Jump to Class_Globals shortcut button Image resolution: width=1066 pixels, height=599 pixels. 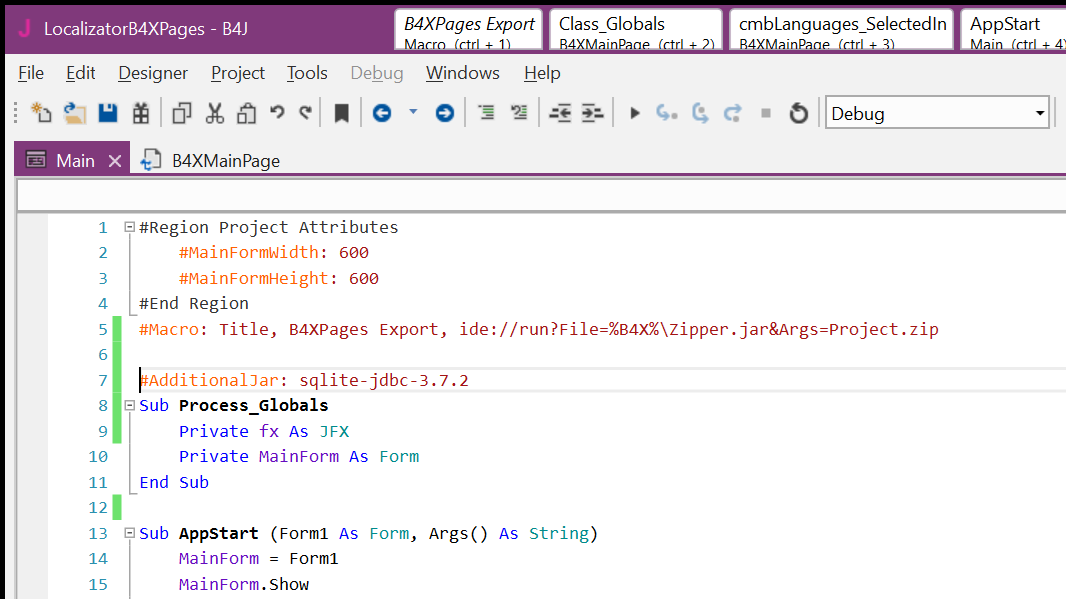pos(636,30)
